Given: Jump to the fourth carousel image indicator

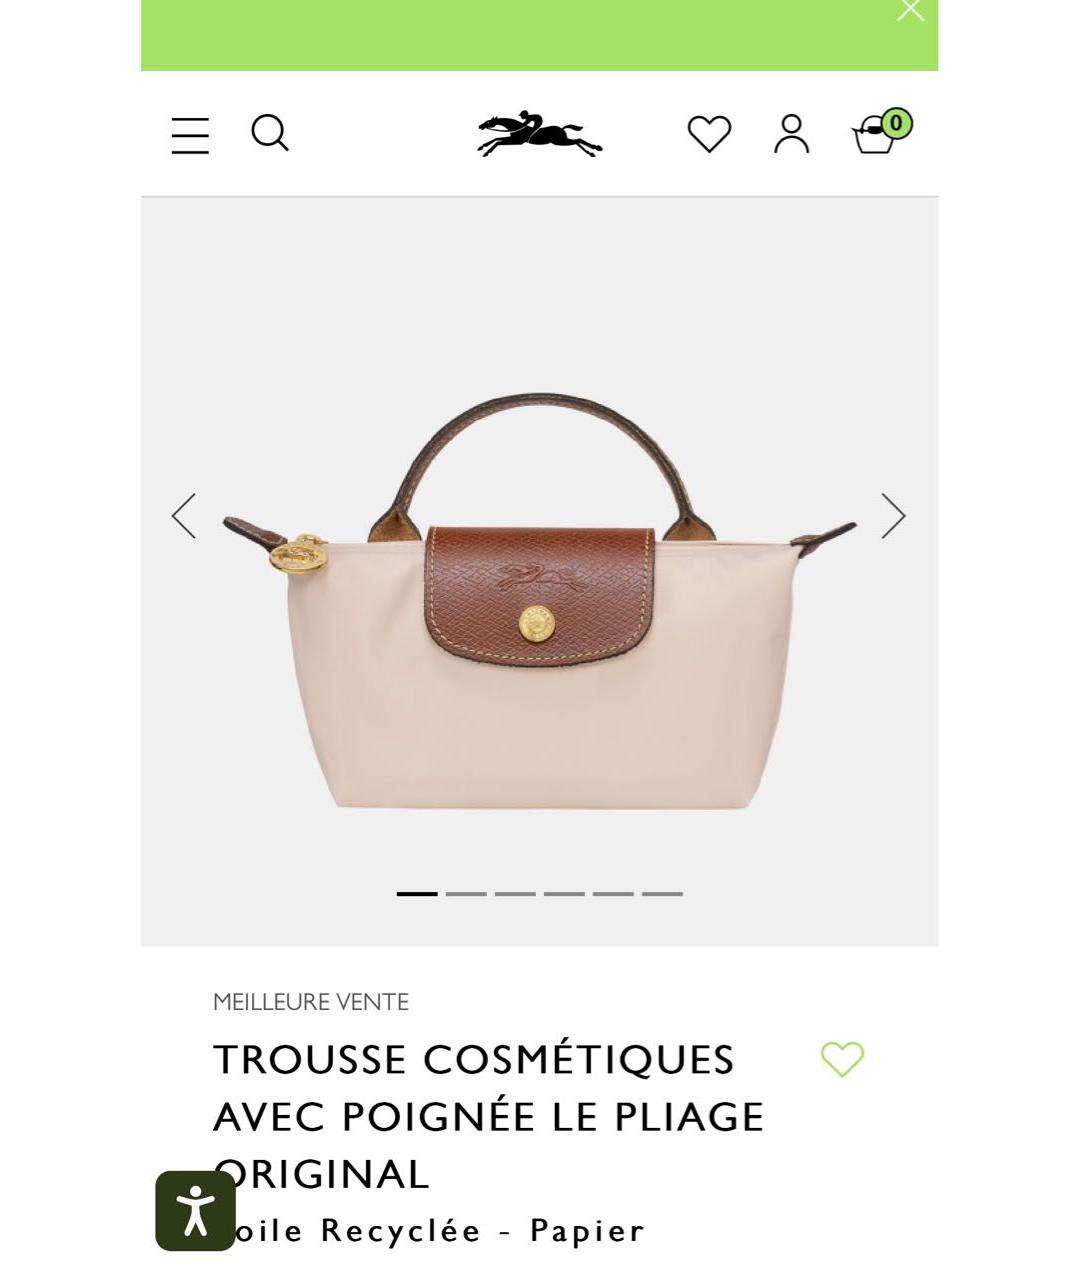Looking at the screenshot, I should [x=564, y=893].
